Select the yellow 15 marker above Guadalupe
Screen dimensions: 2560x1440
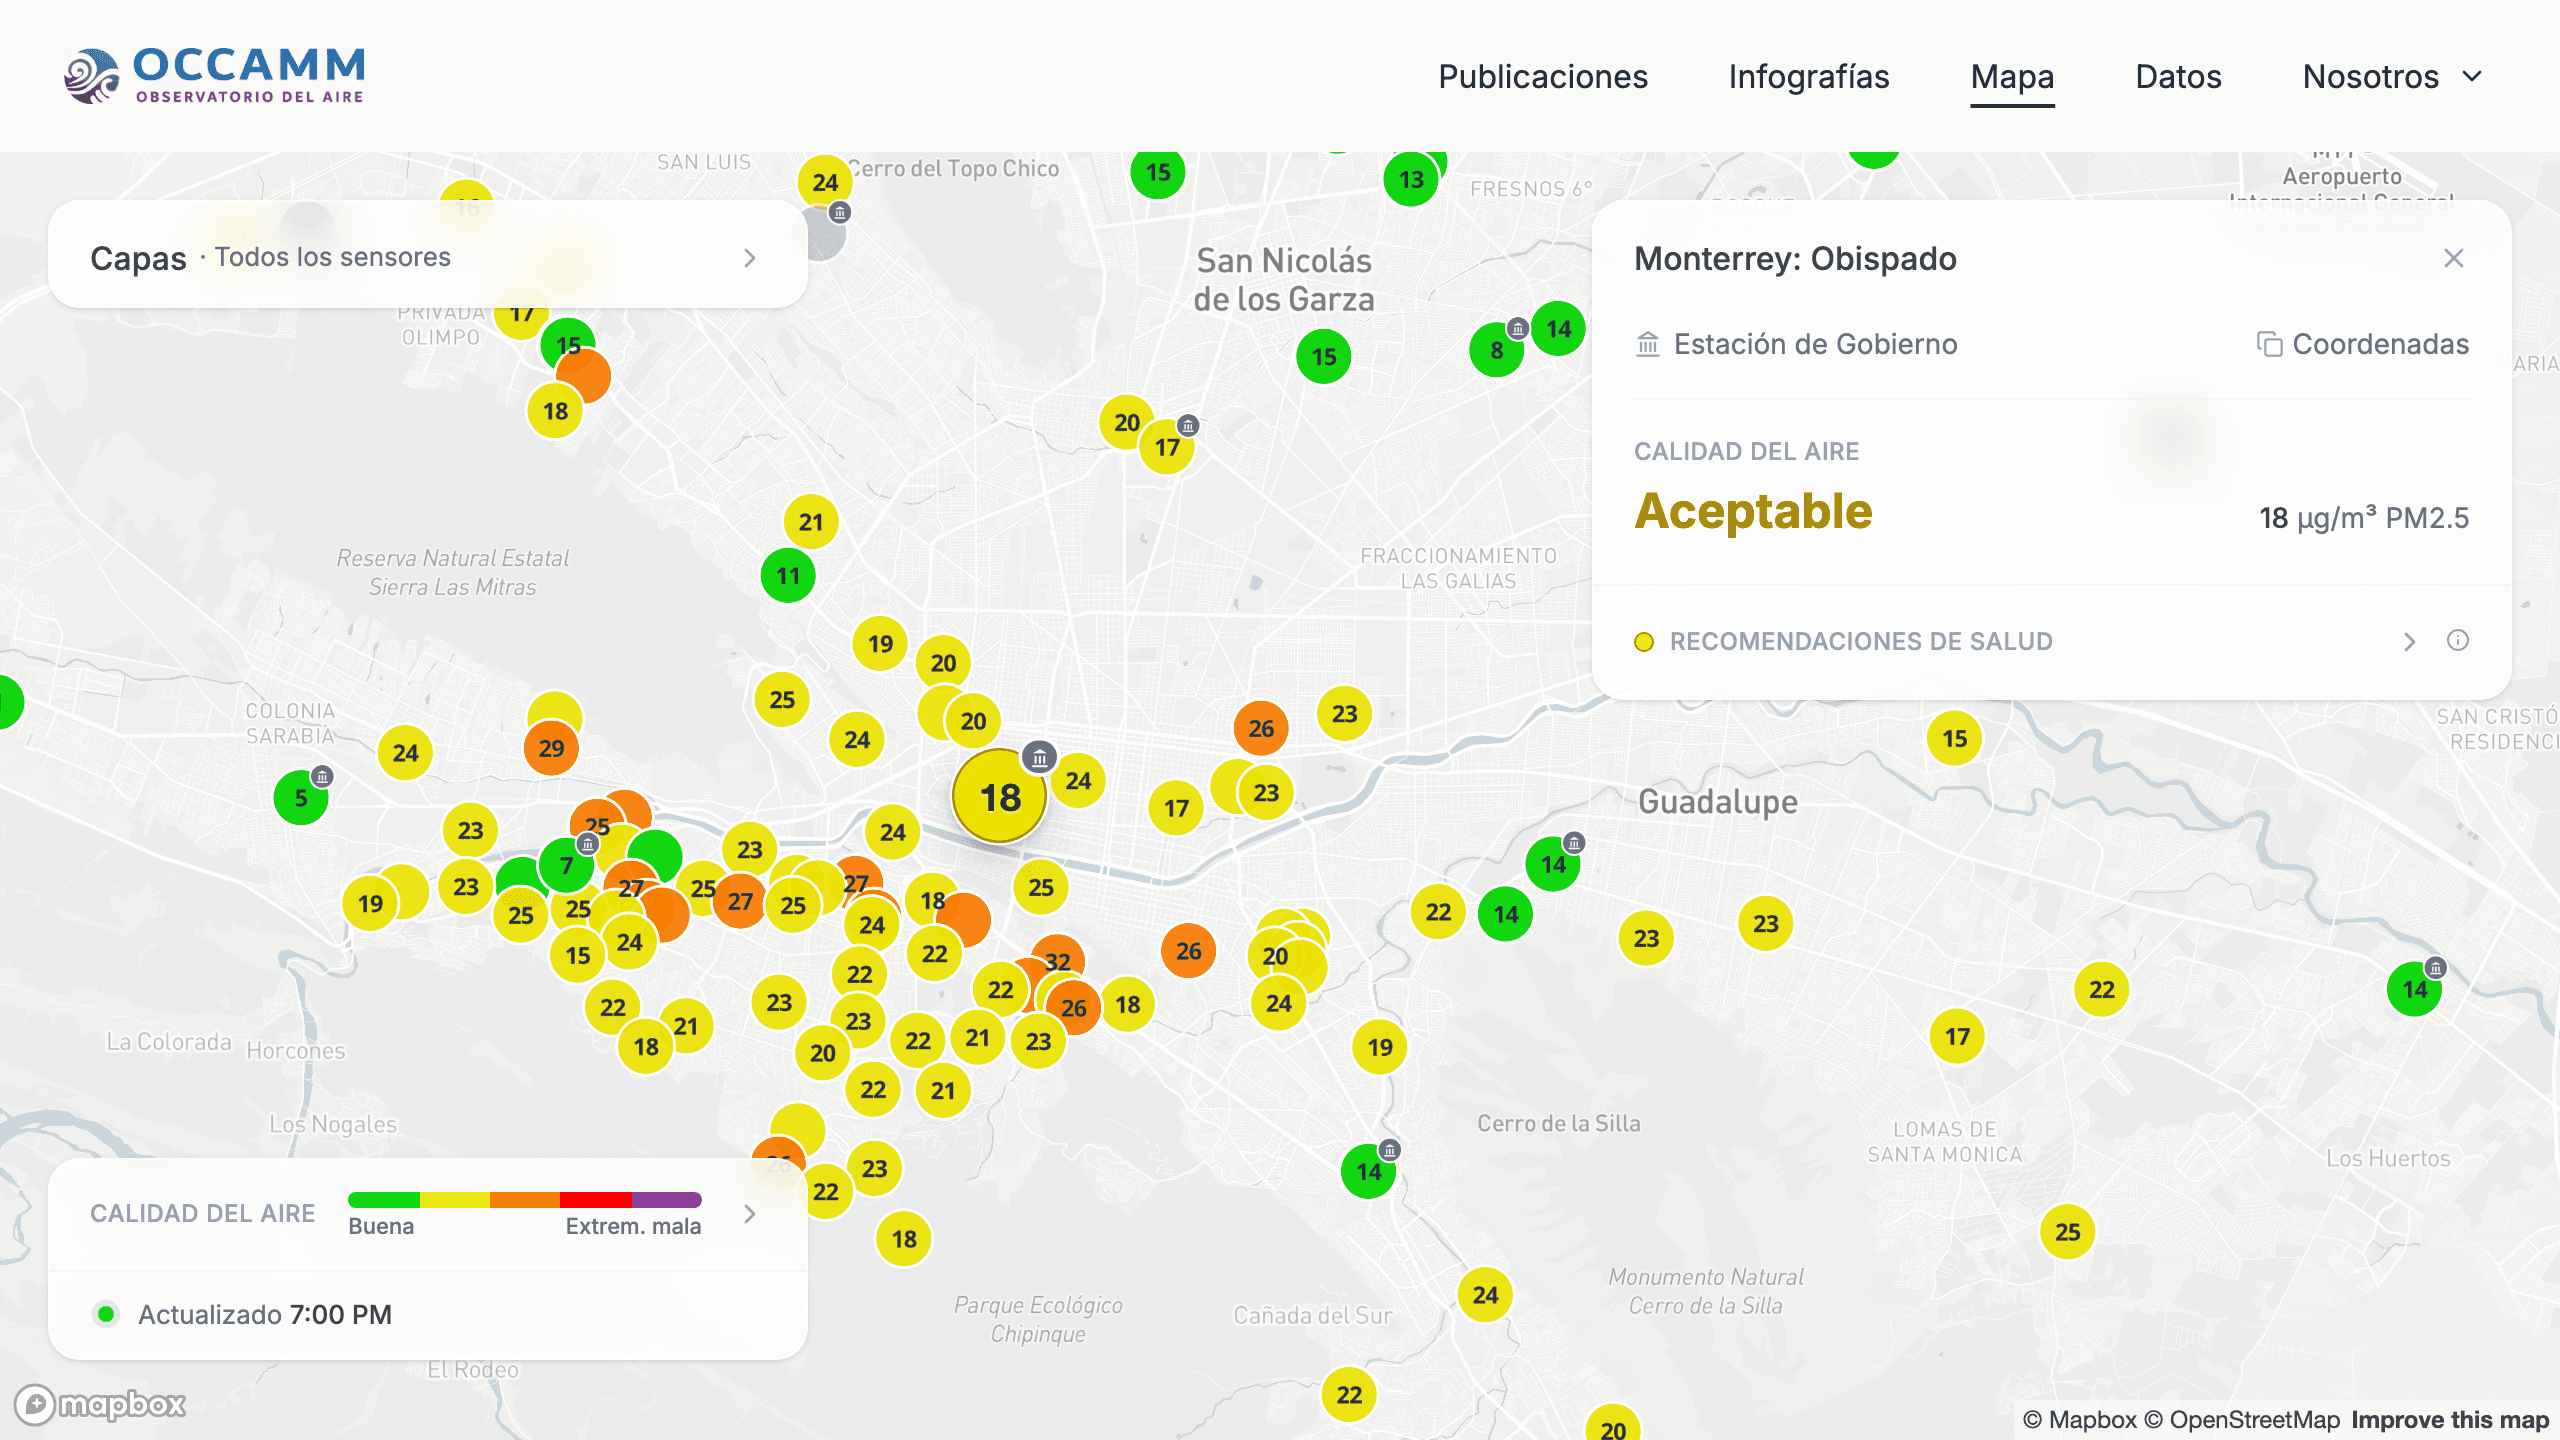[x=1954, y=738]
